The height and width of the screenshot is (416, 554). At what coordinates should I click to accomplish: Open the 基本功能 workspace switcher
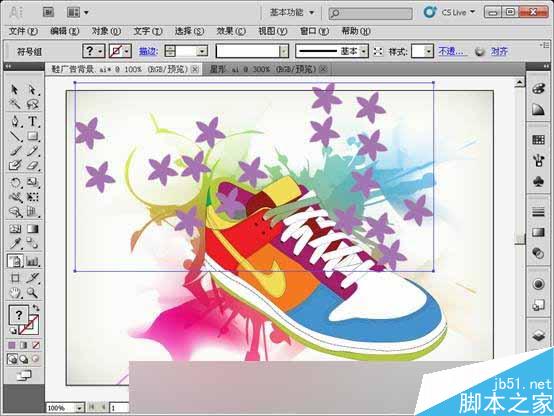coord(292,13)
